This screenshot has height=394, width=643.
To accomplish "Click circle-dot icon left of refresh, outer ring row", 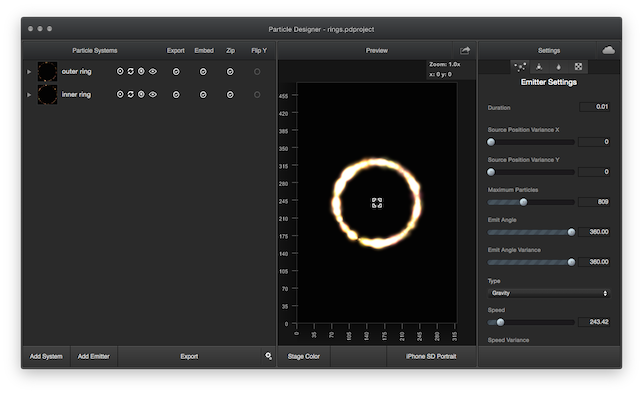I will click(x=120, y=71).
